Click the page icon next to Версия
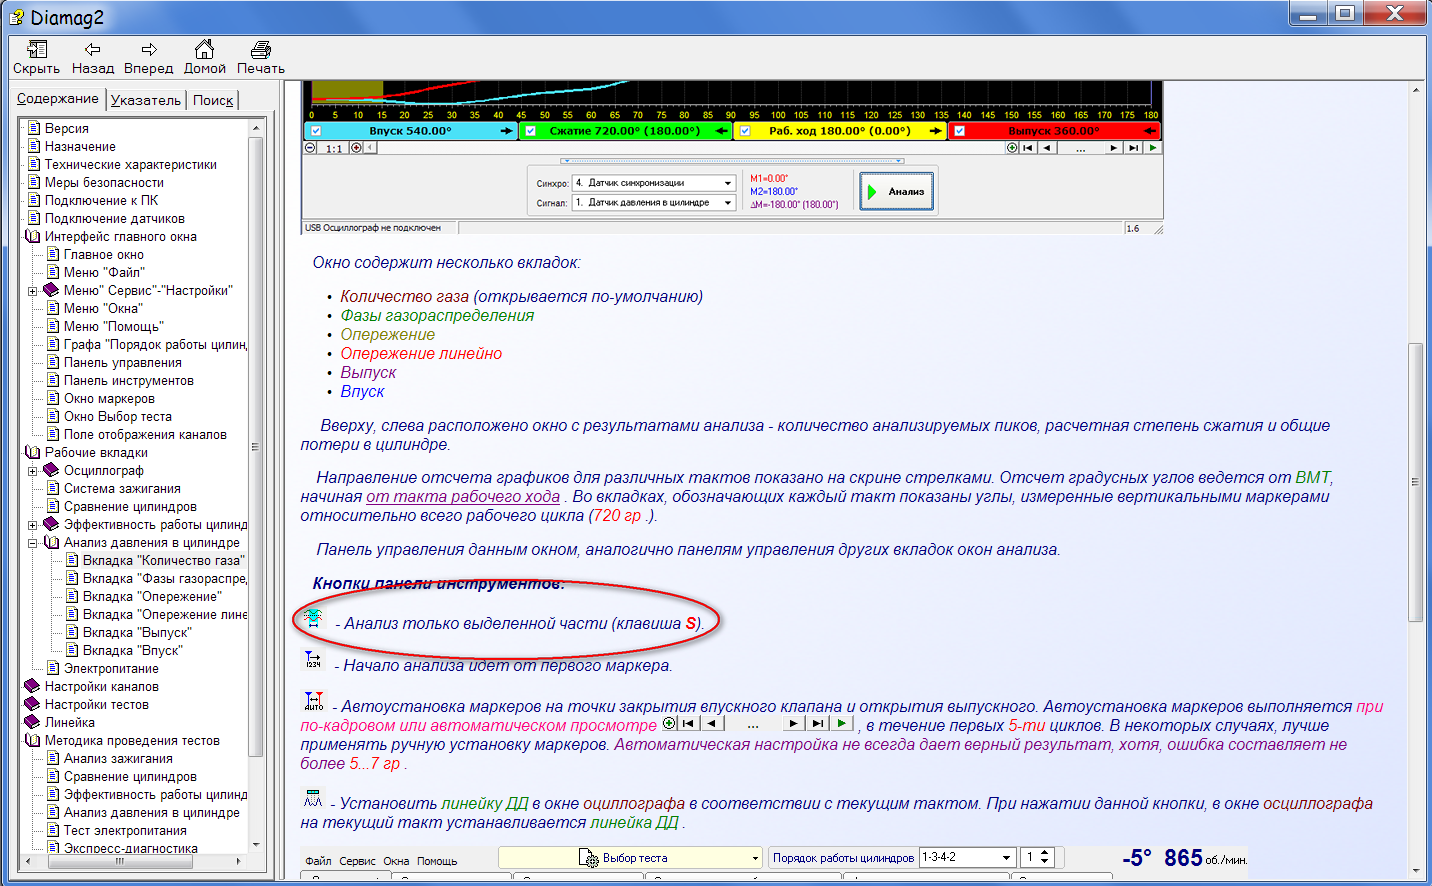This screenshot has height=886, width=1432. (34, 128)
